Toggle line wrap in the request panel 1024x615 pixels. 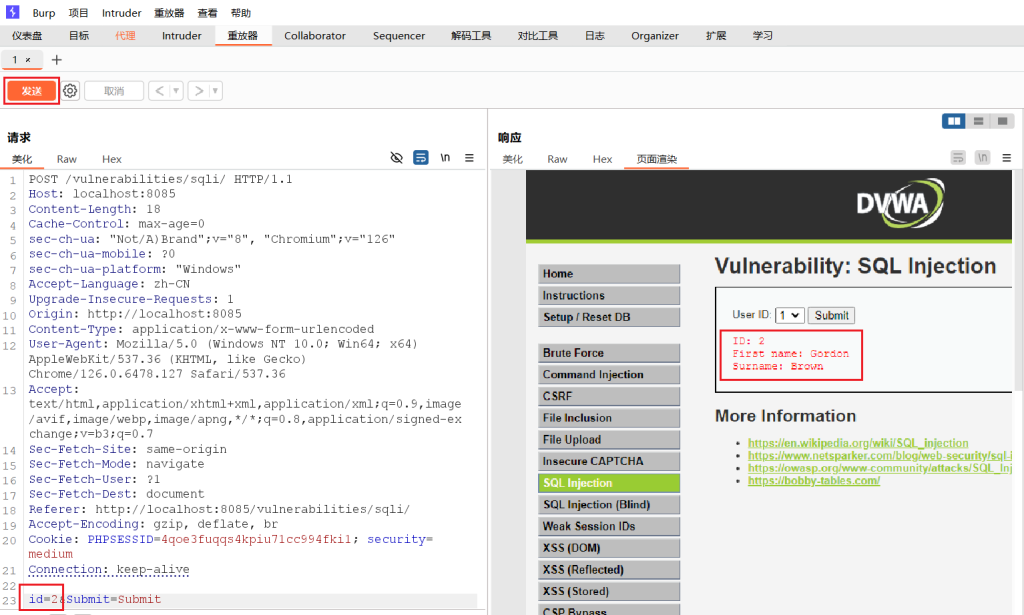pyautogui.click(x=421, y=158)
